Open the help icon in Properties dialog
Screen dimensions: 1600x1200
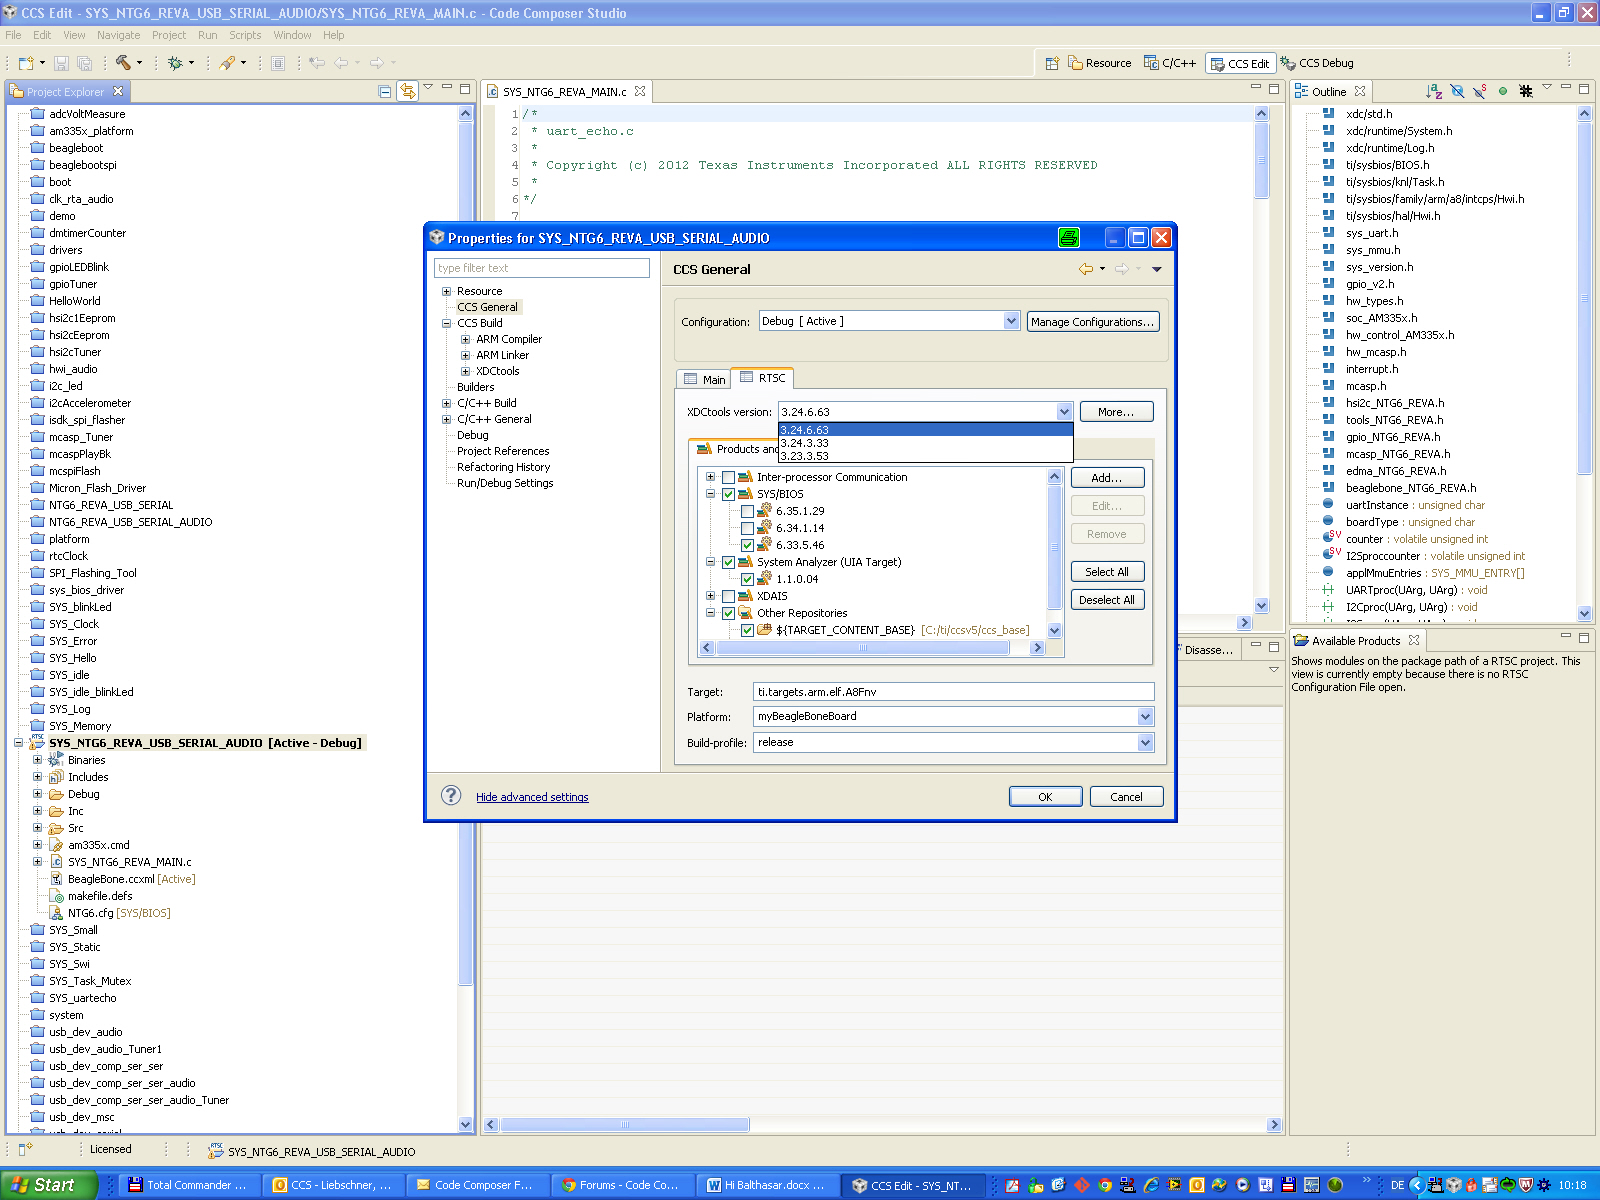452,795
